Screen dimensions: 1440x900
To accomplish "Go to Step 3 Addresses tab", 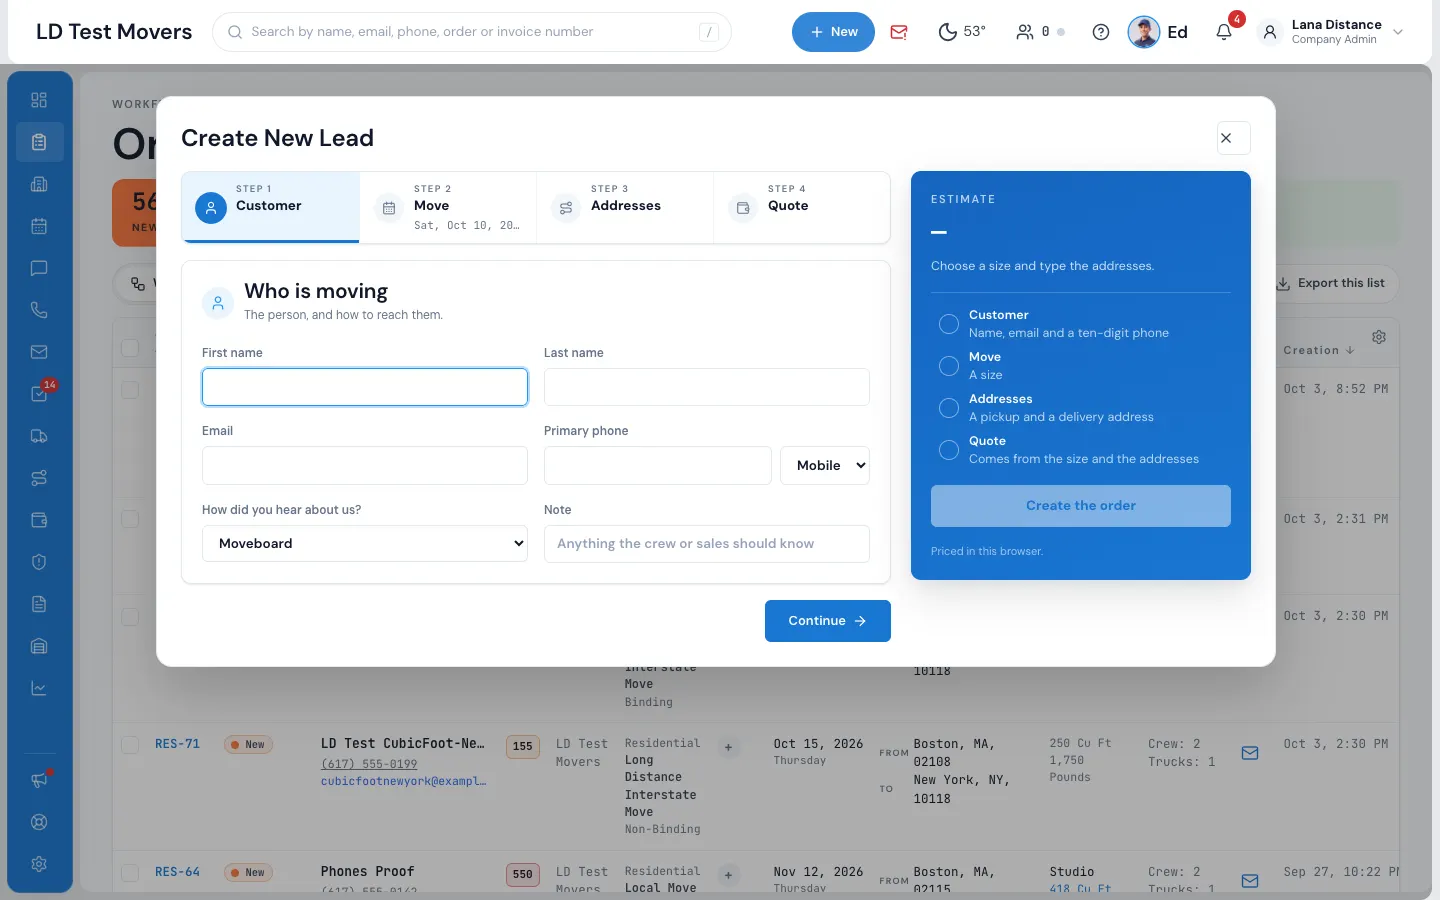I will tap(625, 207).
